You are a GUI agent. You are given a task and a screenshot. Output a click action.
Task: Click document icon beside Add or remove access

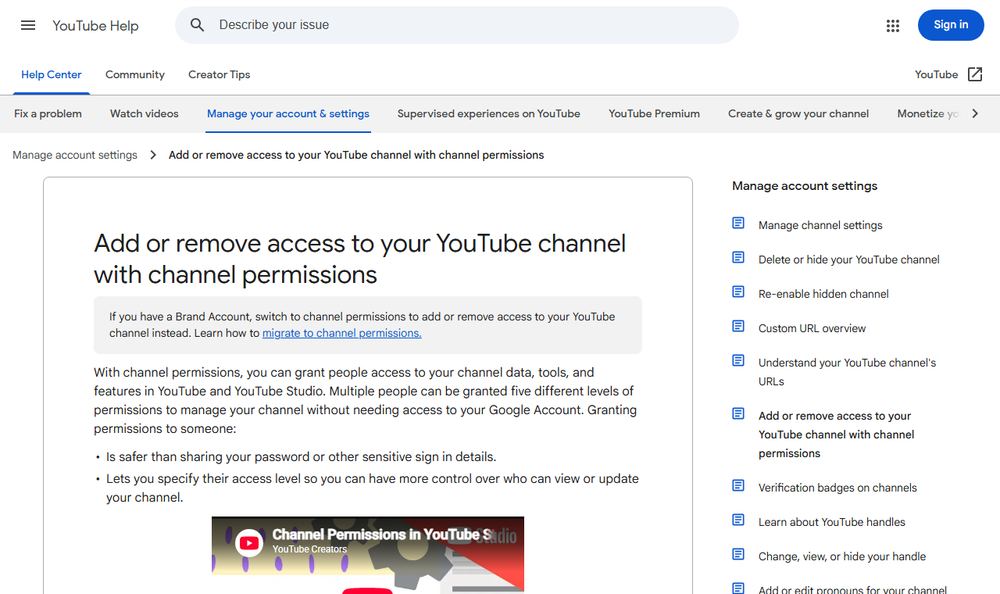pyautogui.click(x=739, y=414)
